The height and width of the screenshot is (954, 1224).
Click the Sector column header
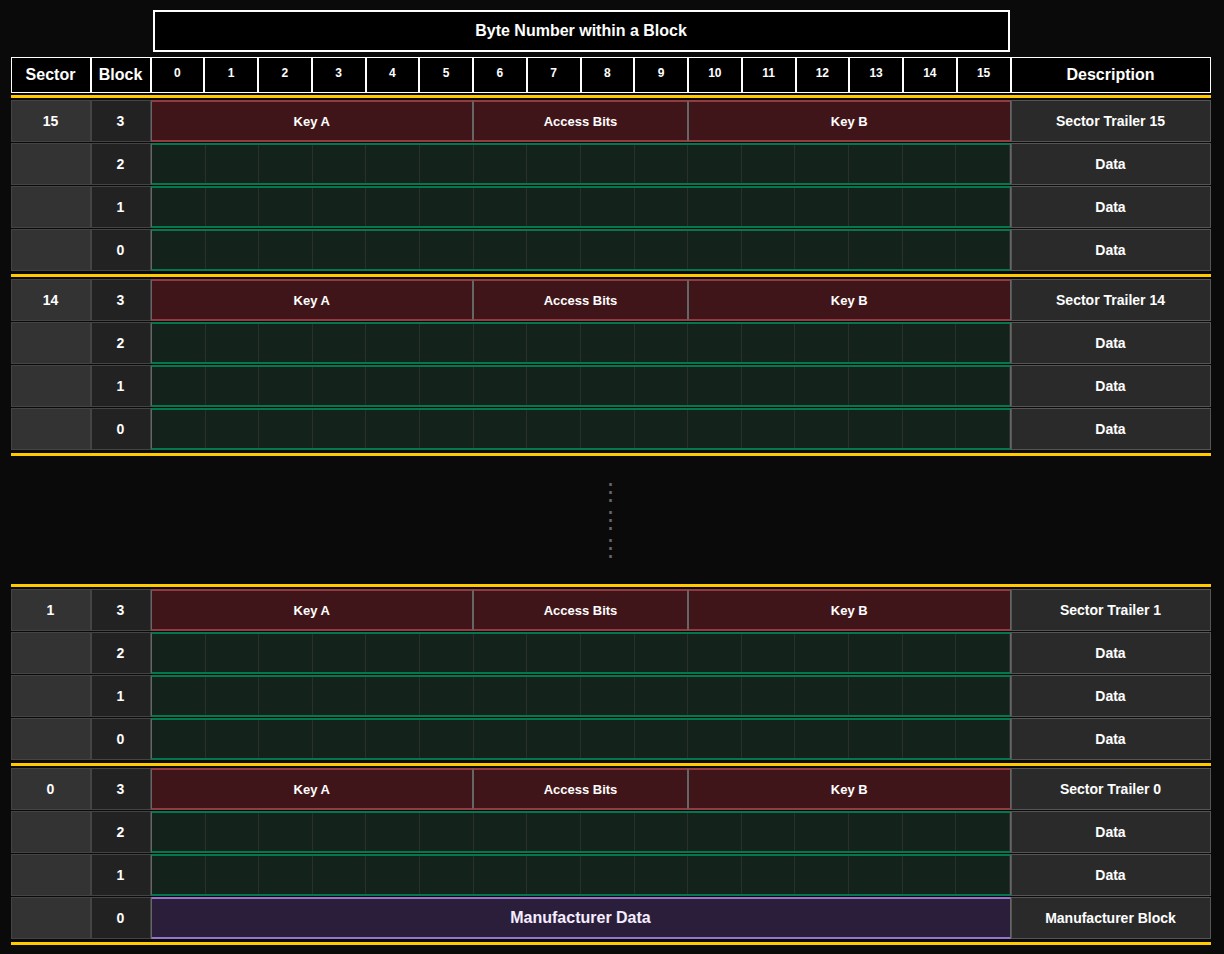pos(51,75)
